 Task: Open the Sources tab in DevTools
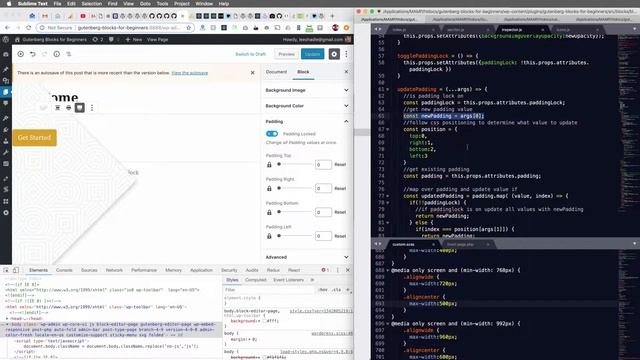(89, 270)
